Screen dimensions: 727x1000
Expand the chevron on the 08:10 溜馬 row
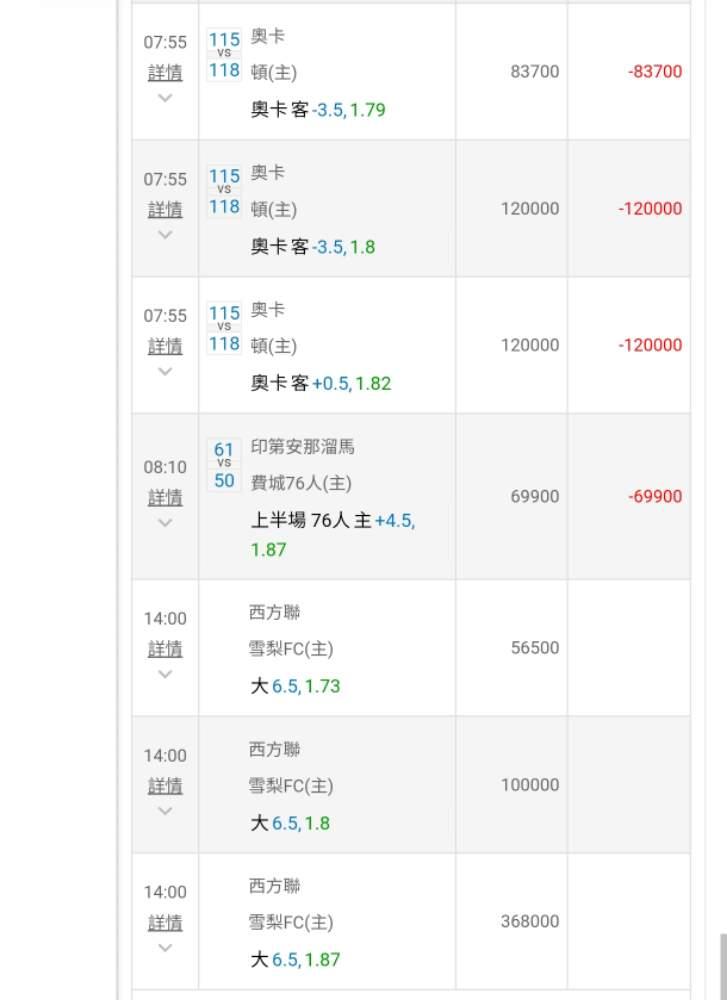coord(165,522)
